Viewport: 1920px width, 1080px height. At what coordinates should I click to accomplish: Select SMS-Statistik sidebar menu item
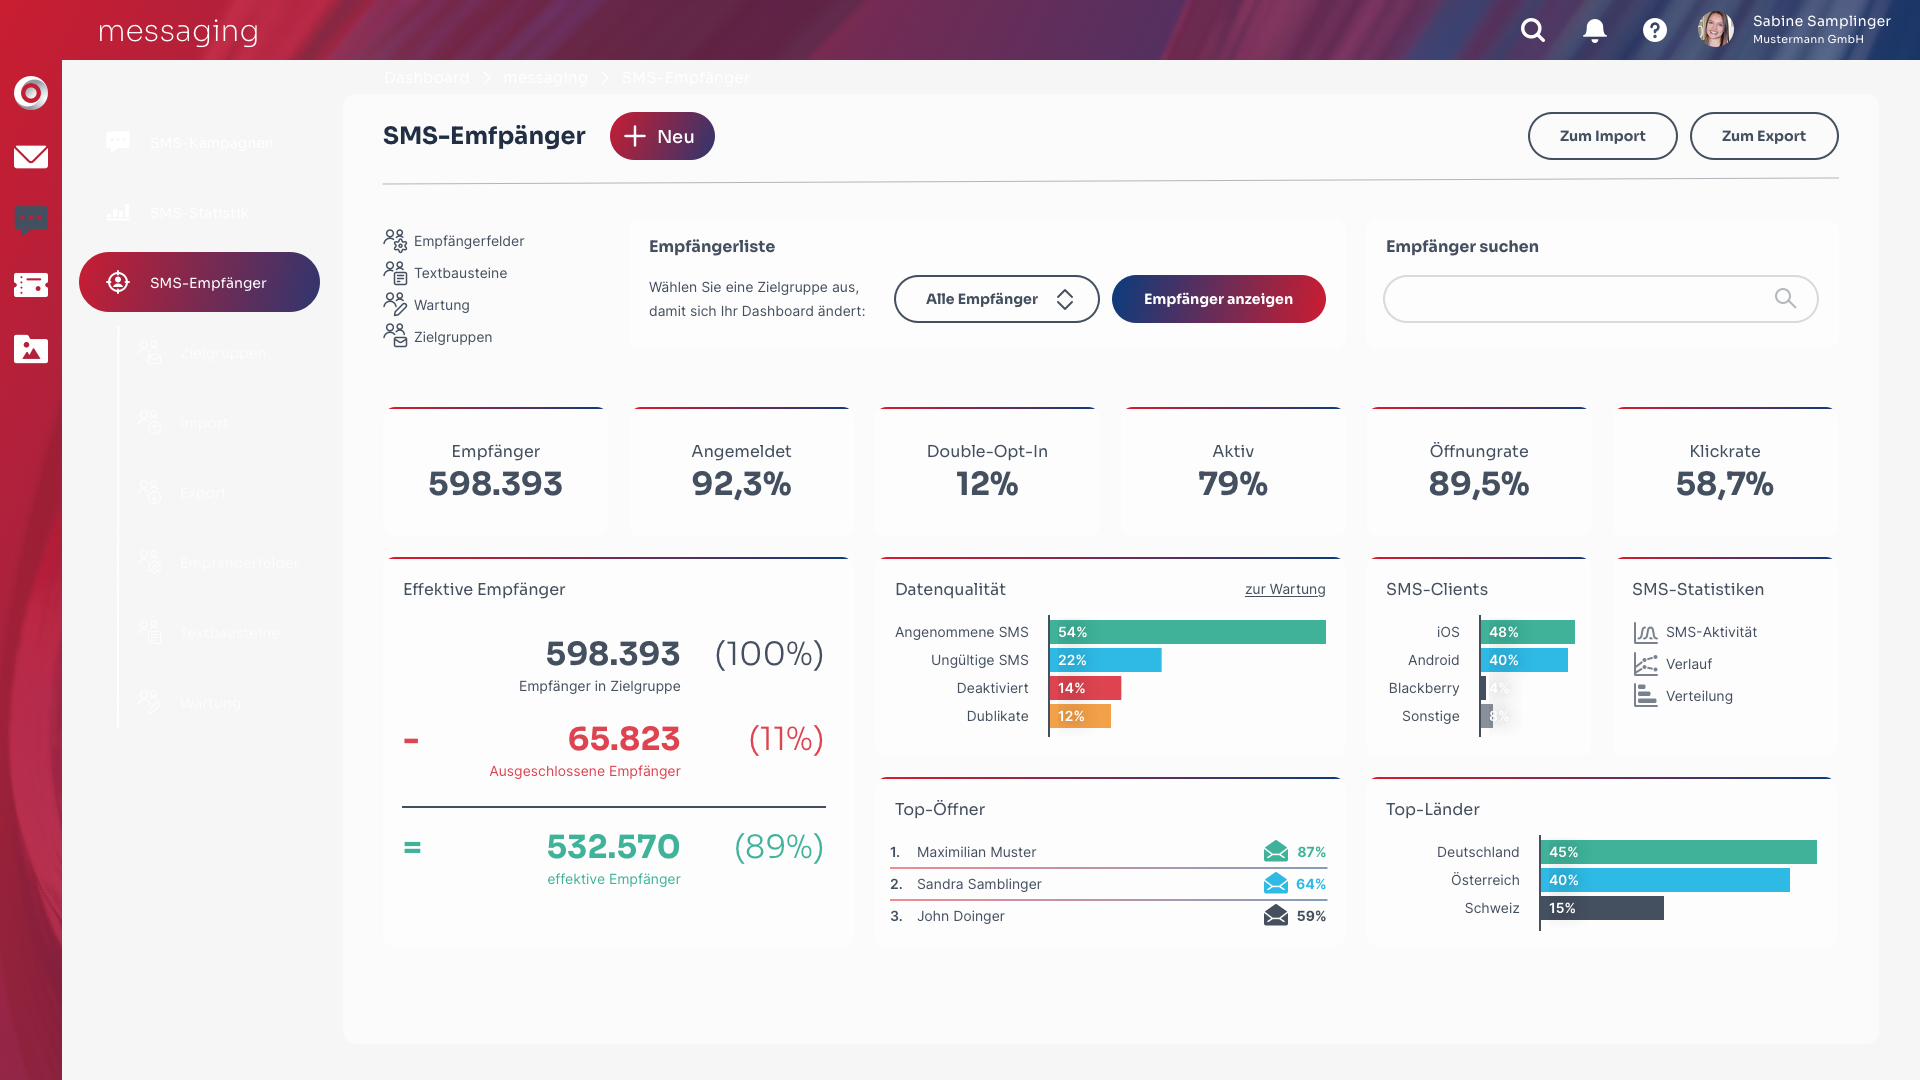tap(199, 213)
